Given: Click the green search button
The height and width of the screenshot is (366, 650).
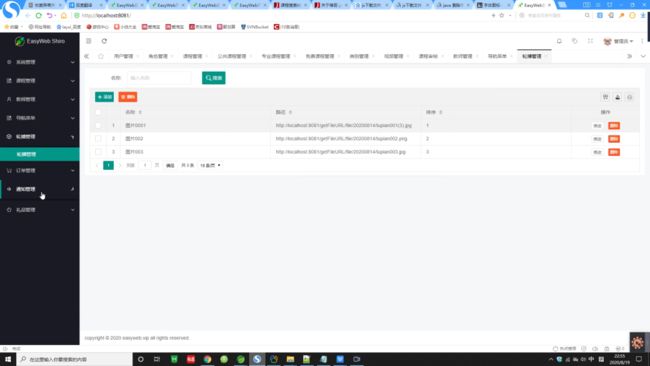Looking at the screenshot, I should pos(213,78).
